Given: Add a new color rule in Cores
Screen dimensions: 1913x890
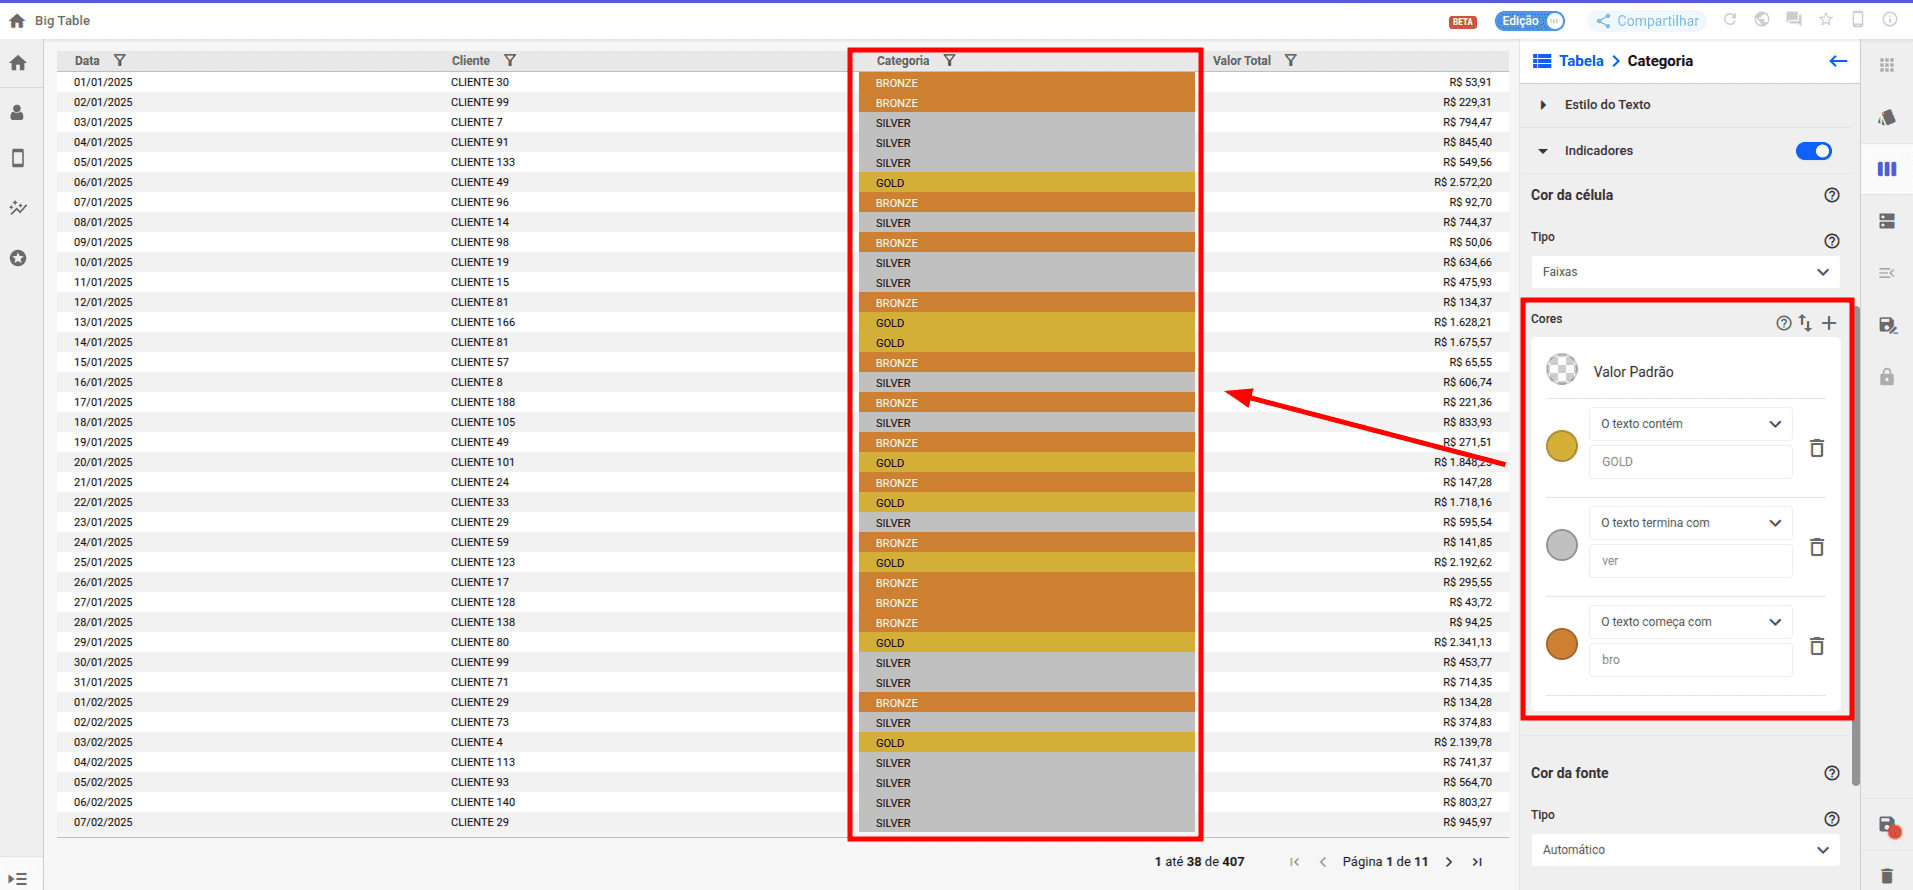Looking at the screenshot, I should (1829, 323).
